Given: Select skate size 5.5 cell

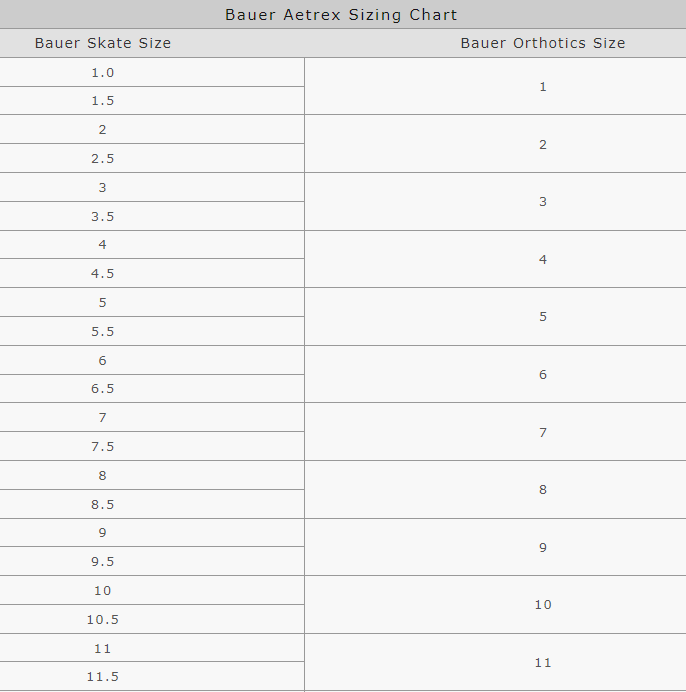Looking at the screenshot, I should [x=103, y=331].
